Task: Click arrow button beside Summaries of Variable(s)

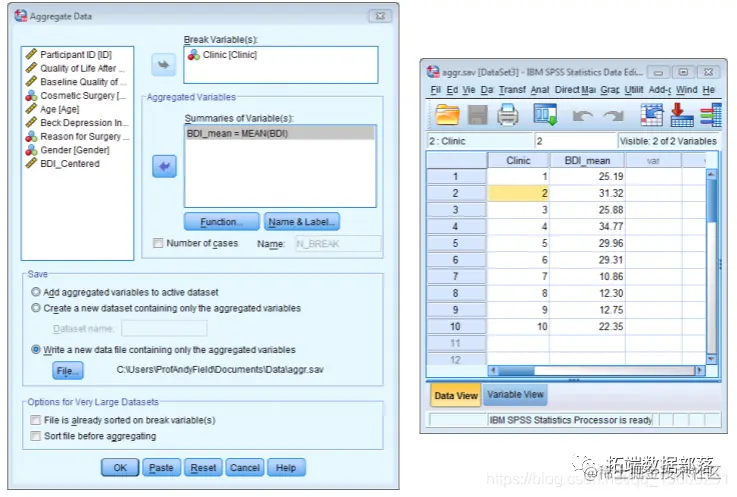Action: pos(164,166)
